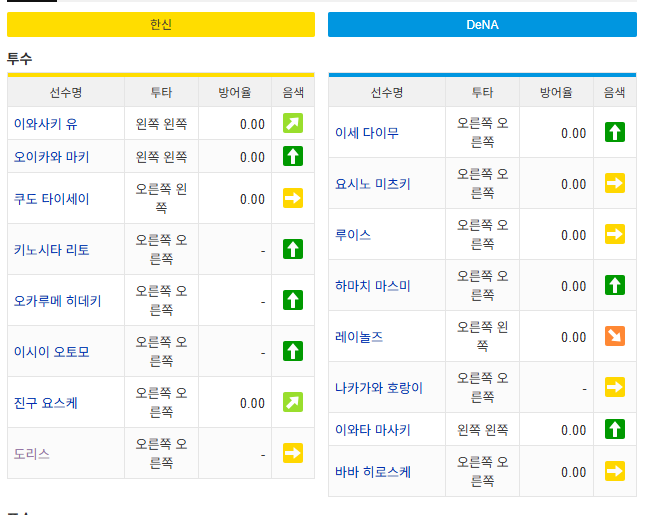Click 선수명 header in DeNA table
This screenshot has width=651, height=515.
pyautogui.click(x=387, y=92)
